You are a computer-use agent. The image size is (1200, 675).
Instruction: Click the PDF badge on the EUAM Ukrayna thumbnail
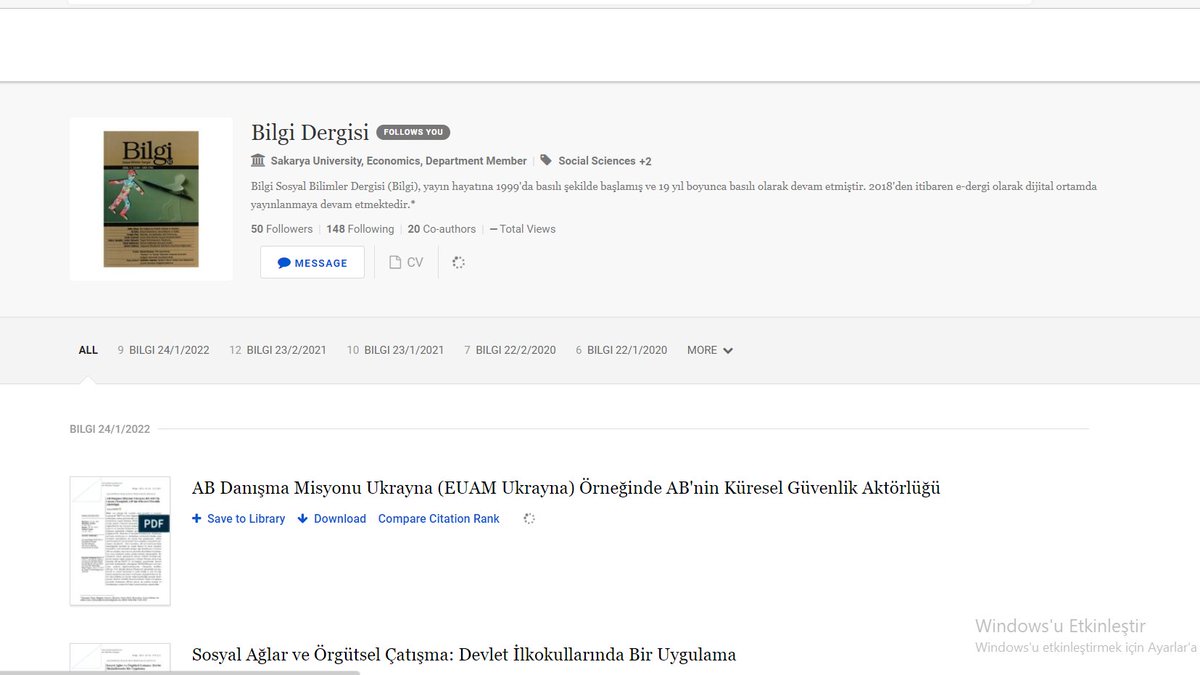pyautogui.click(x=153, y=523)
